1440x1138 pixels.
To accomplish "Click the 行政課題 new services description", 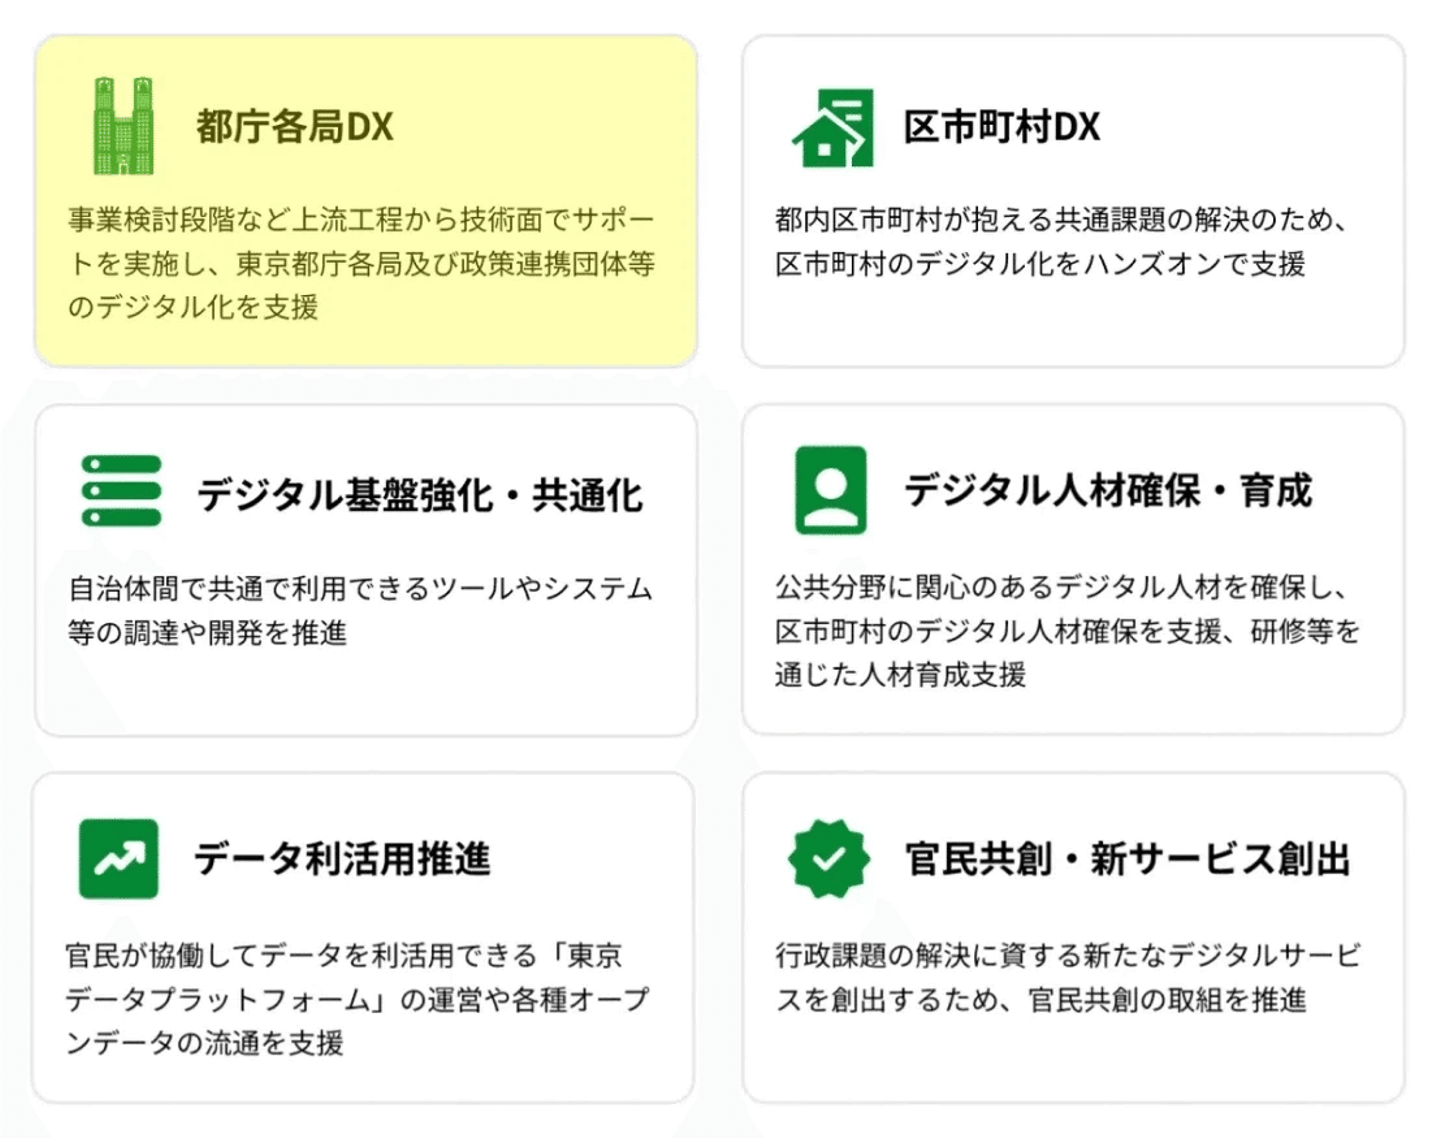I will [1067, 977].
